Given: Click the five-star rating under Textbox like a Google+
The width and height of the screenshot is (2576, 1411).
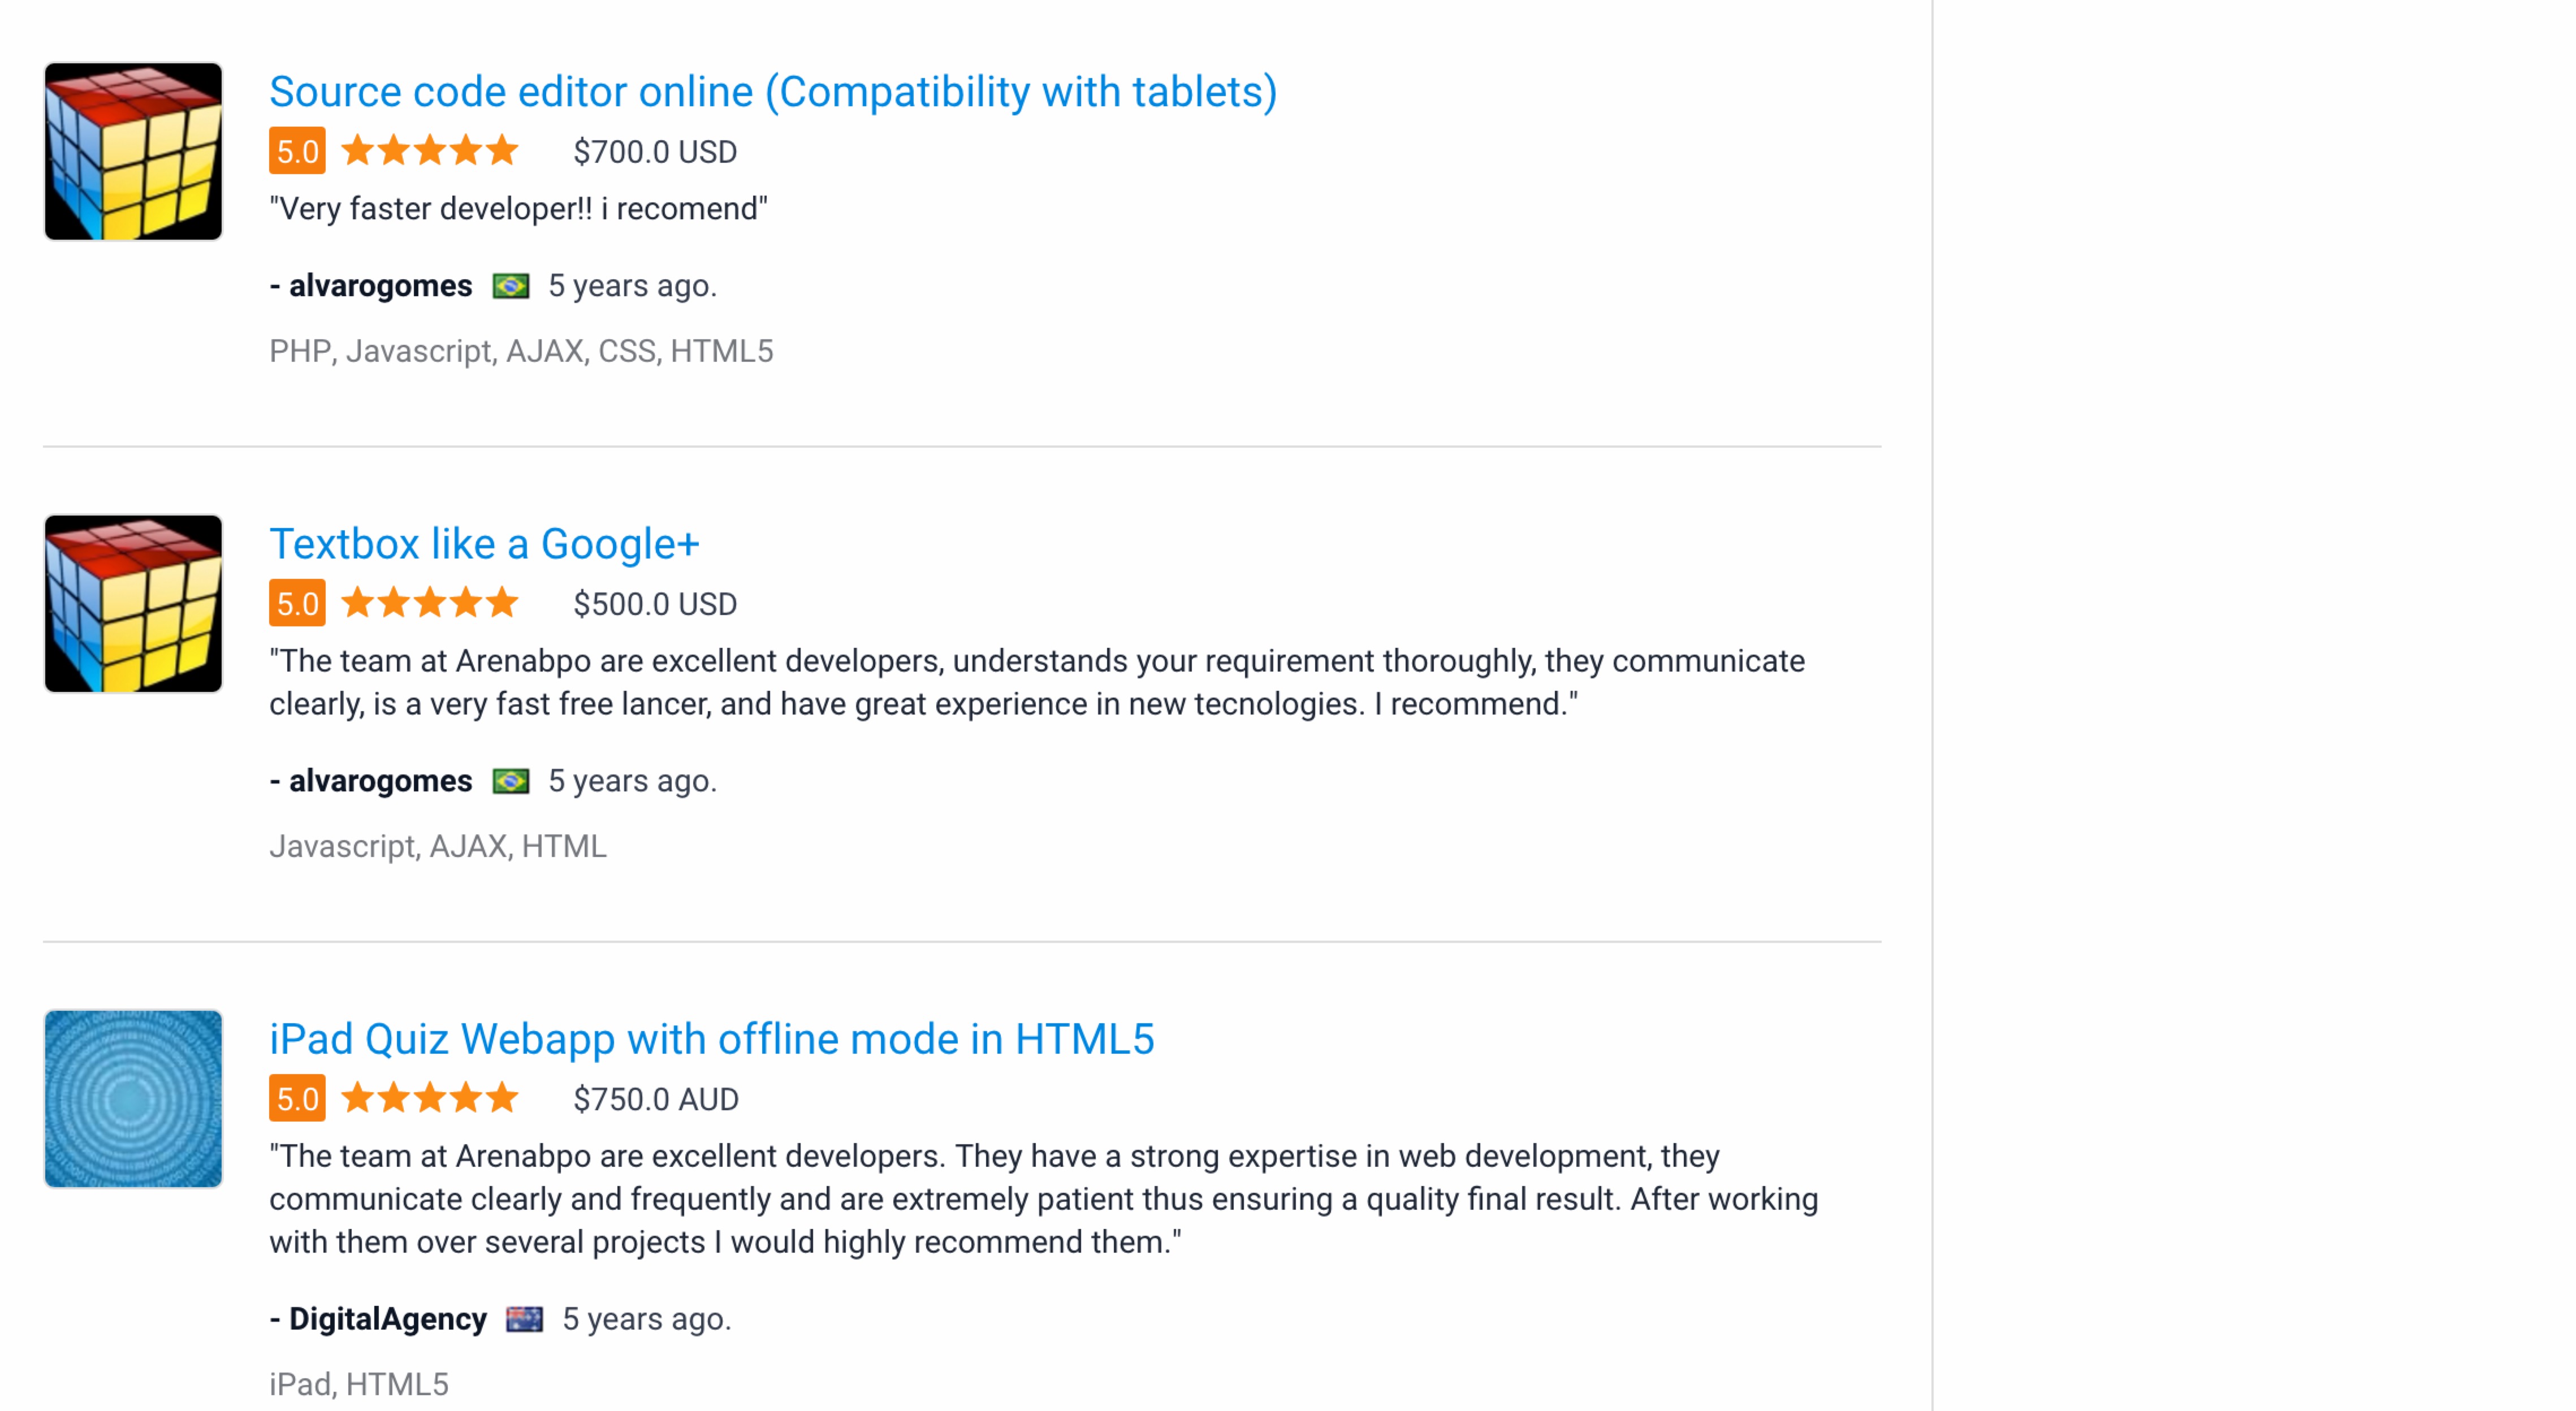Looking at the screenshot, I should coord(430,603).
